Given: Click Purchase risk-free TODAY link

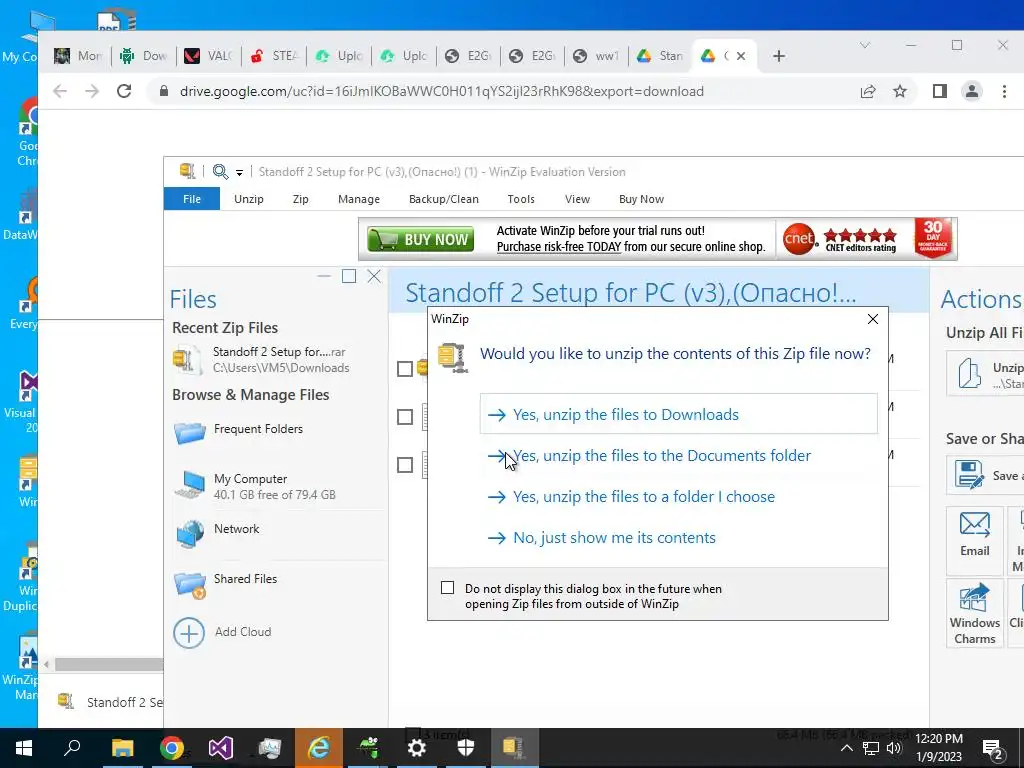Looking at the screenshot, I should [x=558, y=247].
